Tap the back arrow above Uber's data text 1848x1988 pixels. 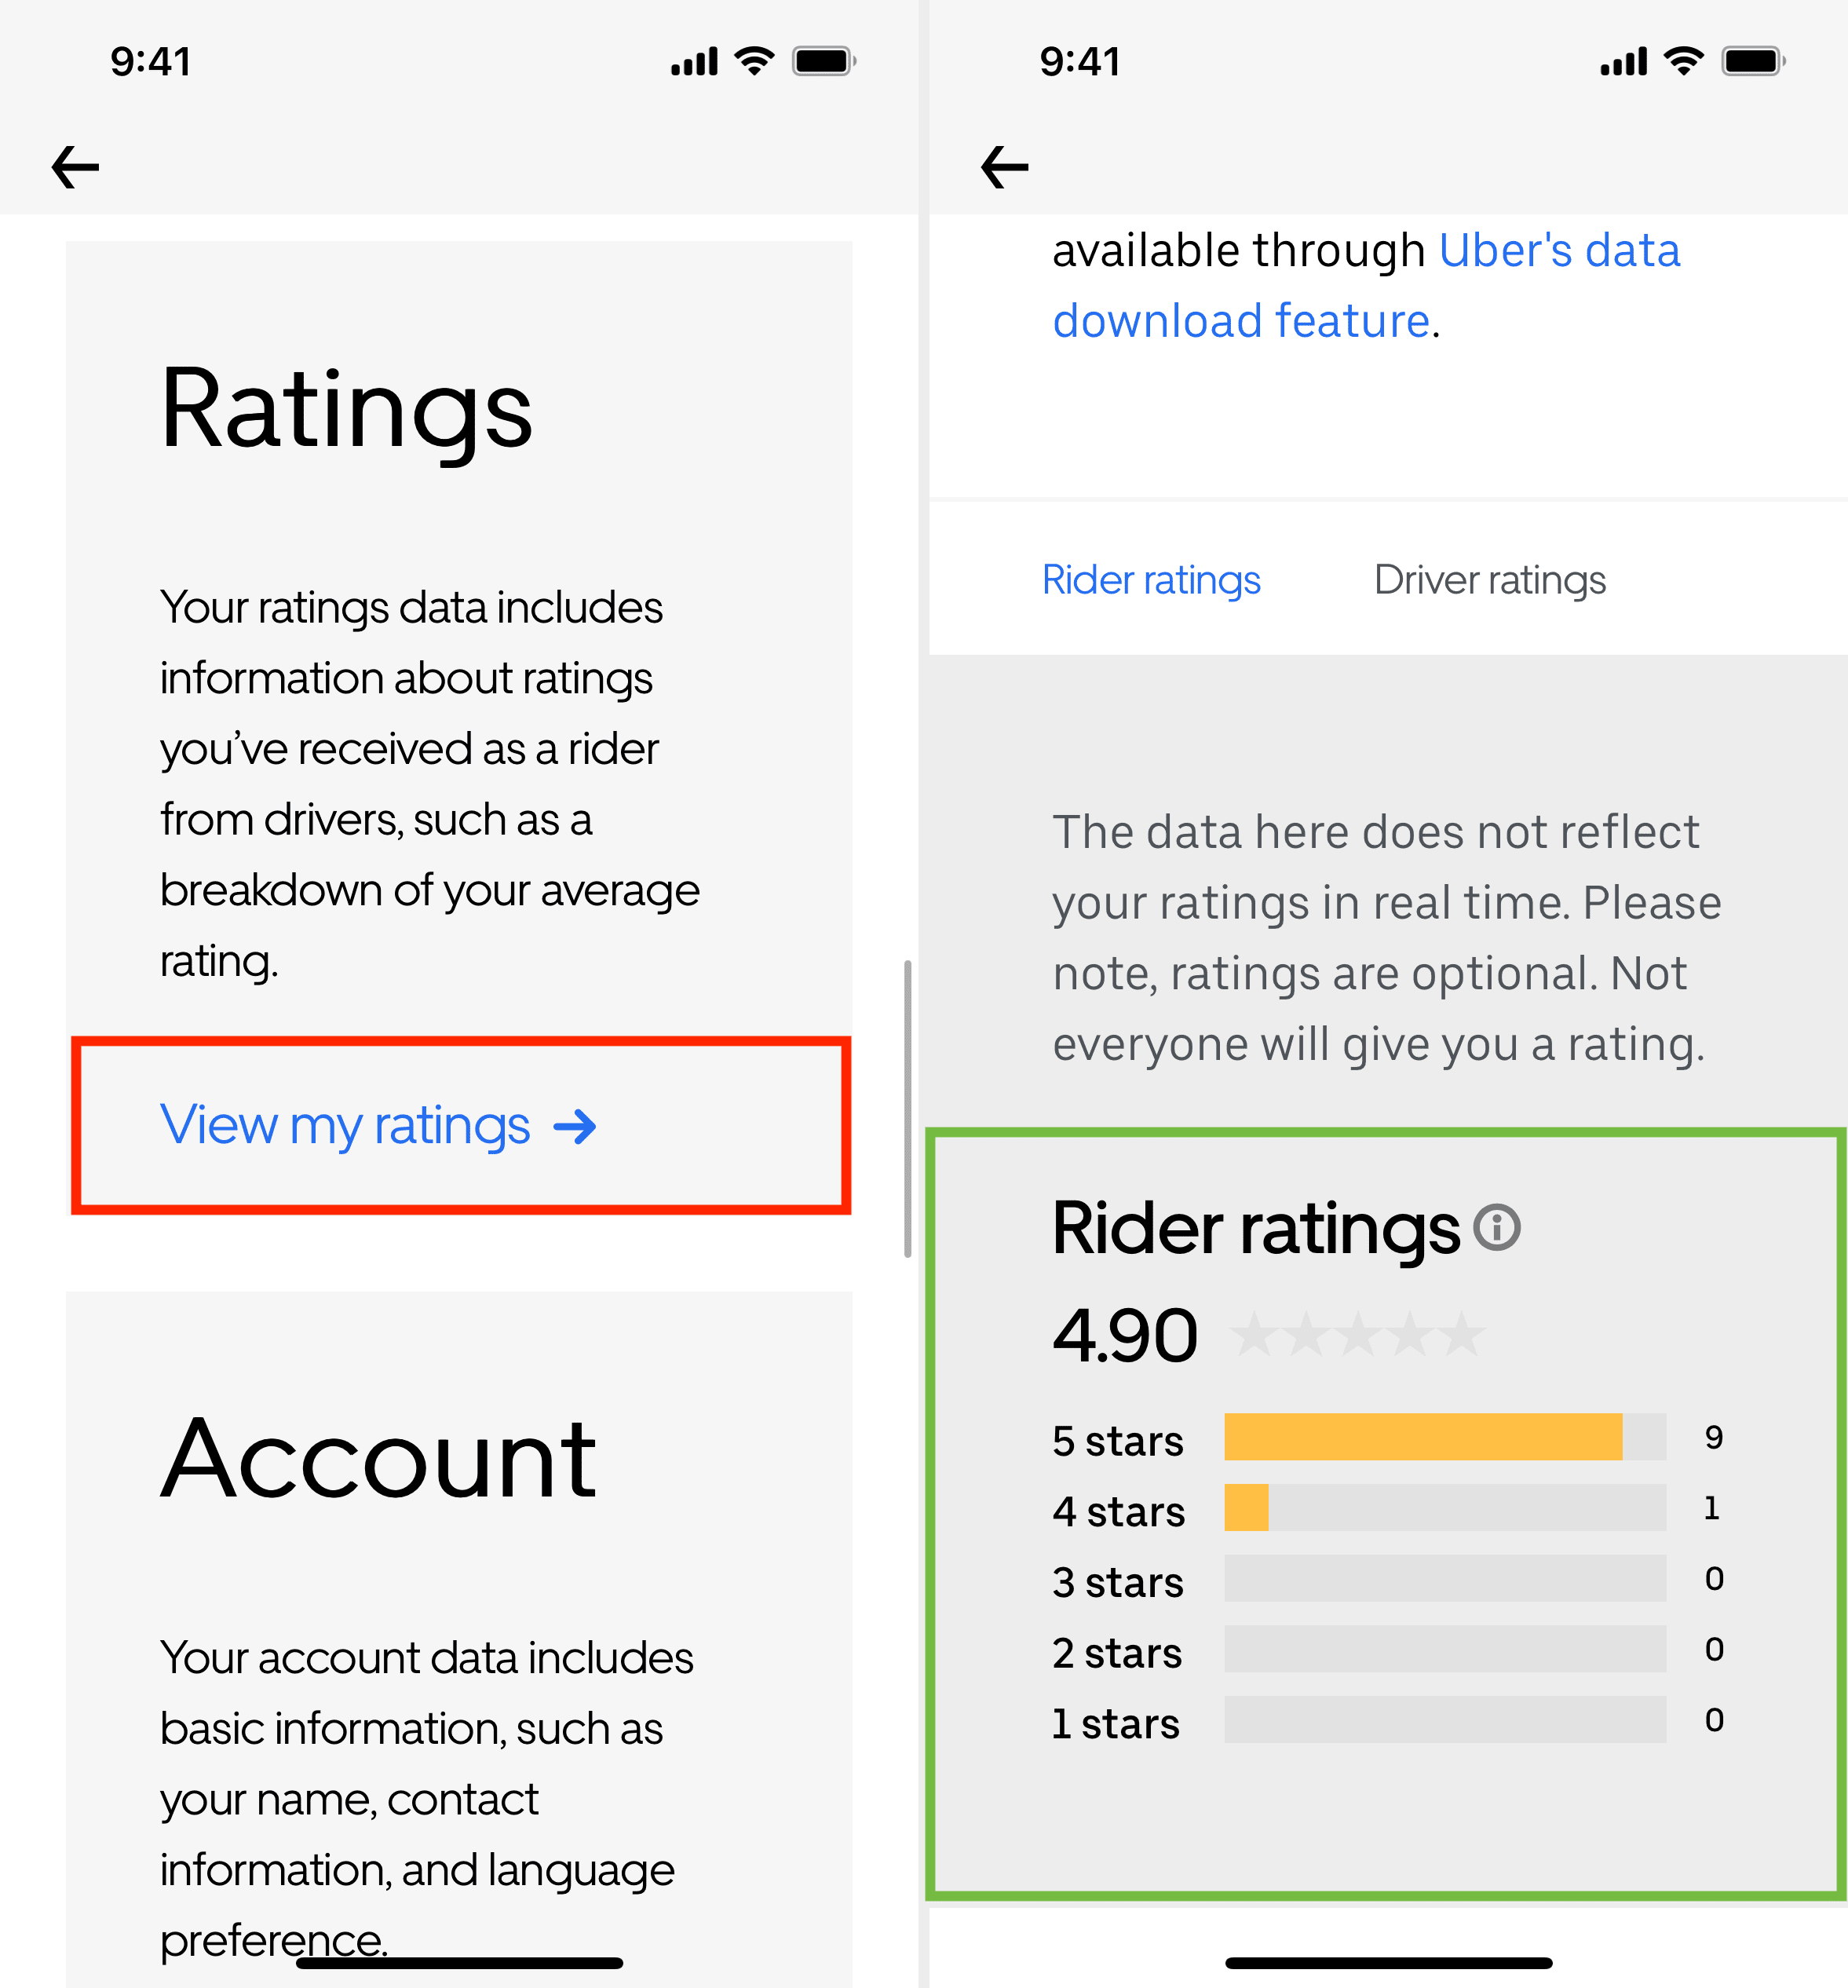pyautogui.click(x=1005, y=167)
